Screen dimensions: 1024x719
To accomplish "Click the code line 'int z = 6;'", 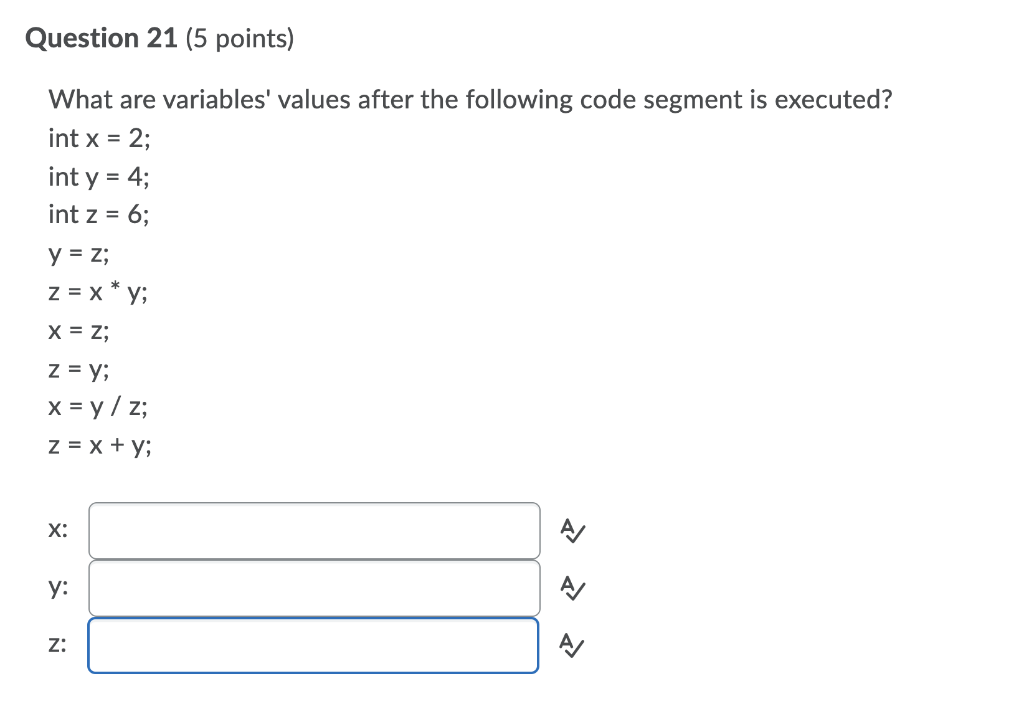I will coord(99,215).
